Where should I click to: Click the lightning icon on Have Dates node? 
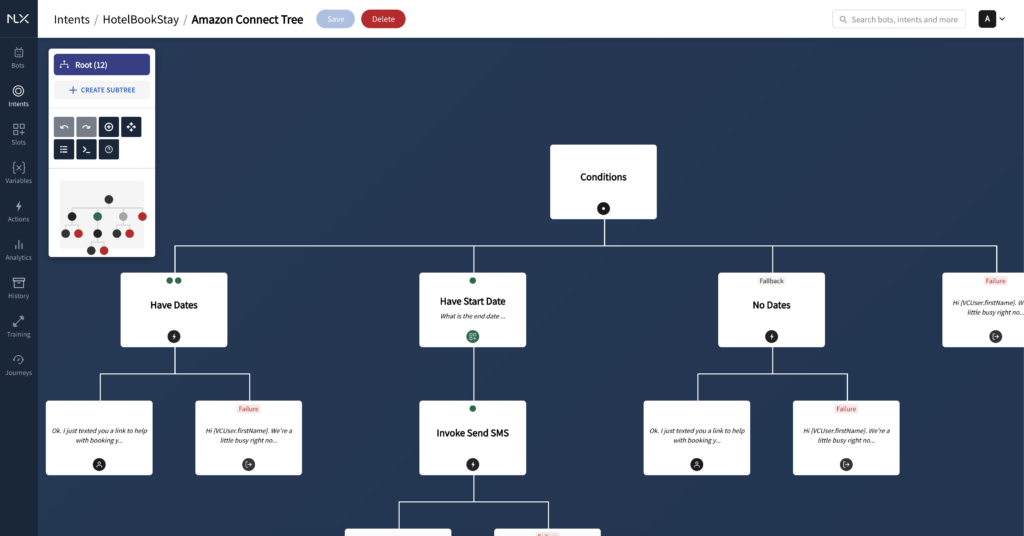pos(174,337)
